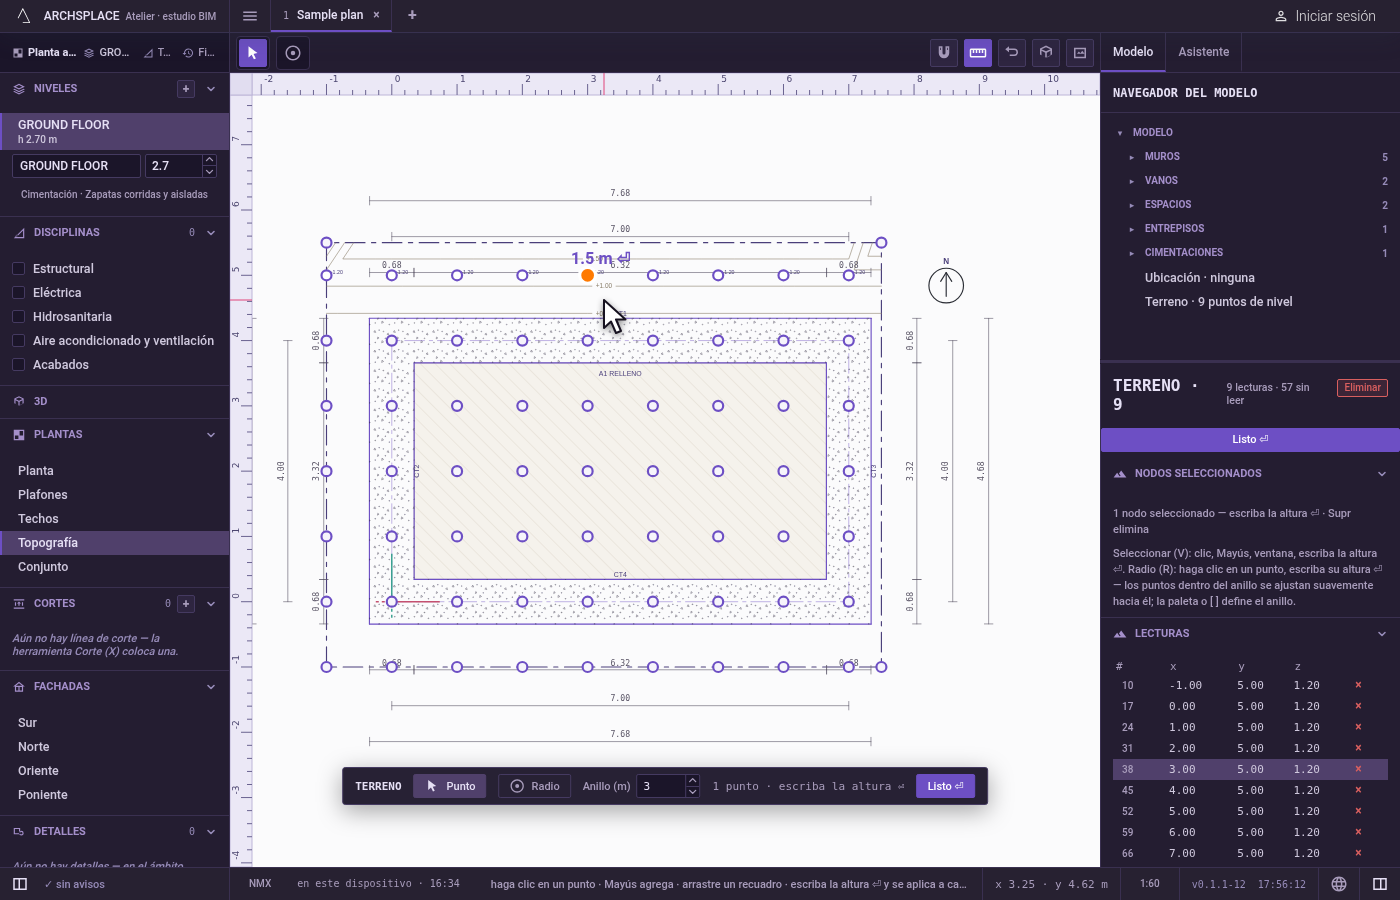Collapse the Niveles section chevron
Image resolution: width=1400 pixels, height=900 pixels.
[x=211, y=89]
